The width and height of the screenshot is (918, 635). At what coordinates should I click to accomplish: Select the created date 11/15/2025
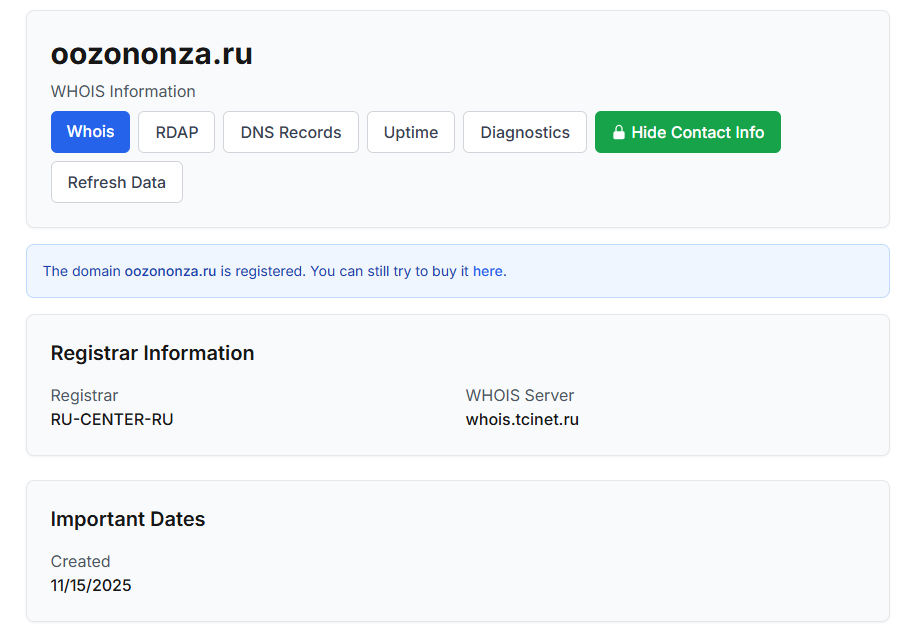91,585
